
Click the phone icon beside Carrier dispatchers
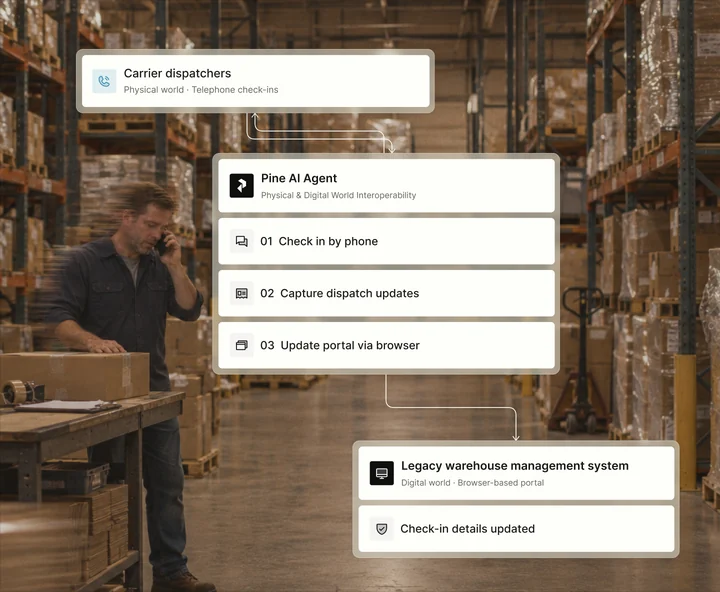(x=104, y=81)
